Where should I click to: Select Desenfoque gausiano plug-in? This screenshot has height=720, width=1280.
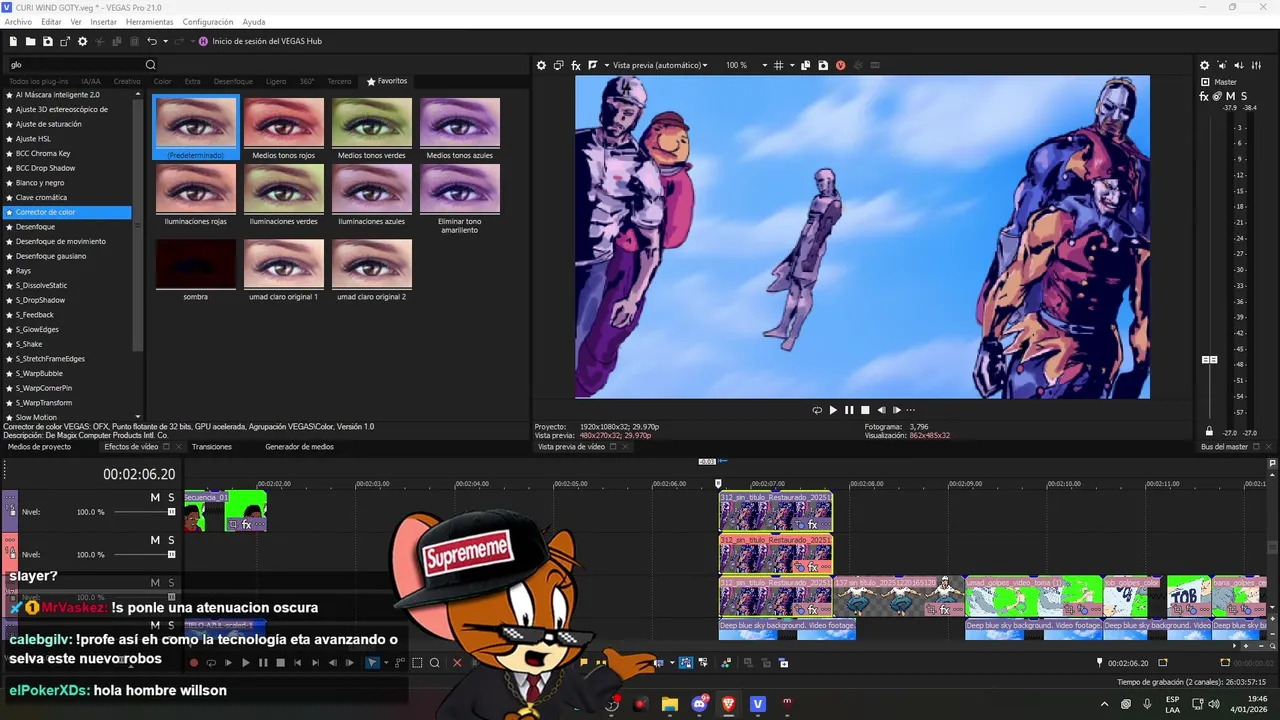point(51,256)
